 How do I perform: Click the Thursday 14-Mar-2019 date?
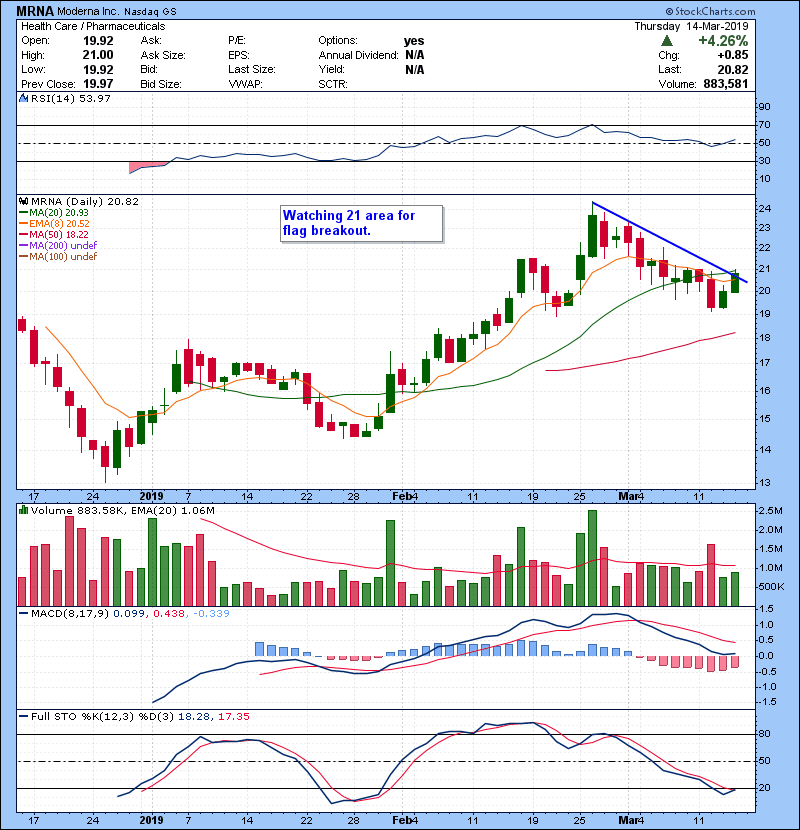pos(691,26)
